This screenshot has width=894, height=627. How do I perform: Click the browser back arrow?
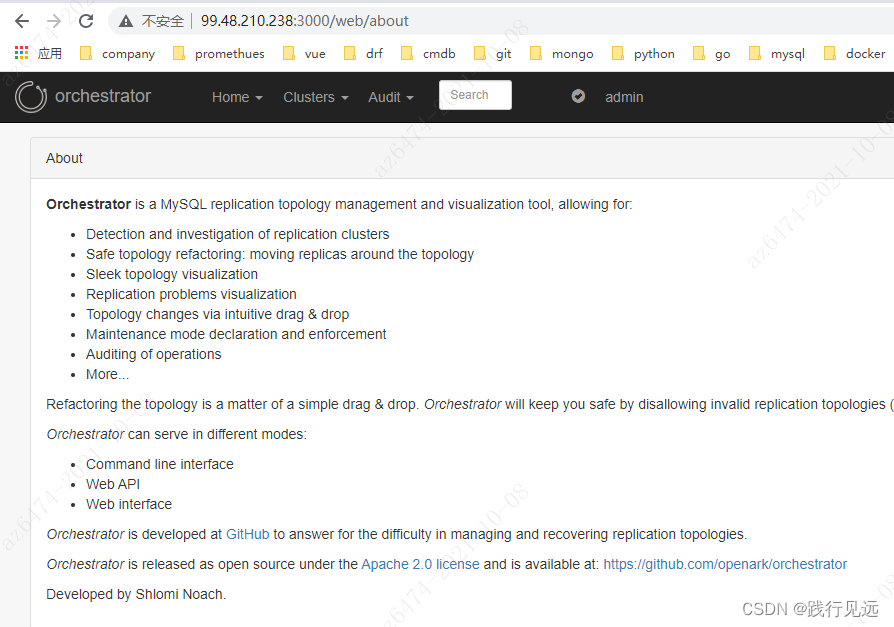(22, 21)
